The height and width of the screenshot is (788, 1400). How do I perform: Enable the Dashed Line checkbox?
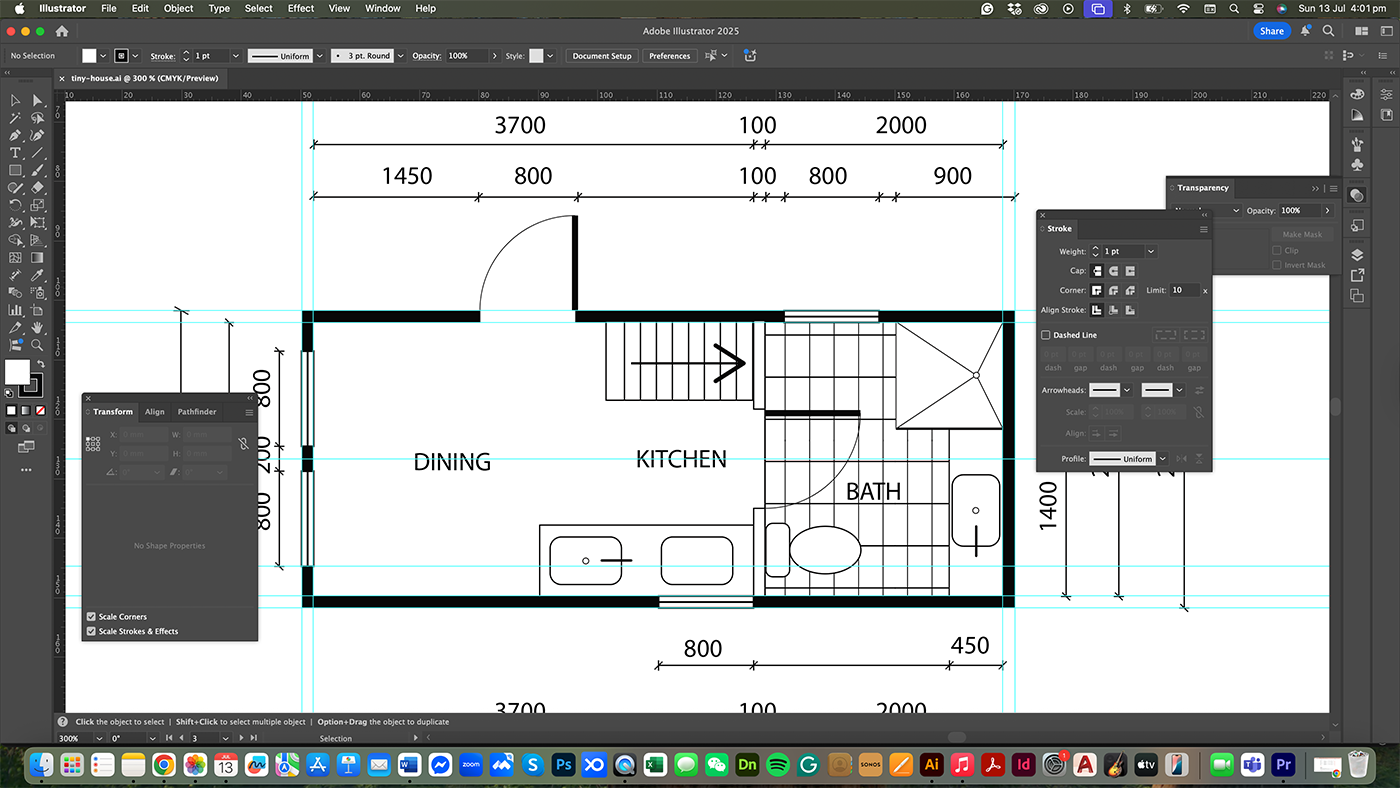[1046, 335]
